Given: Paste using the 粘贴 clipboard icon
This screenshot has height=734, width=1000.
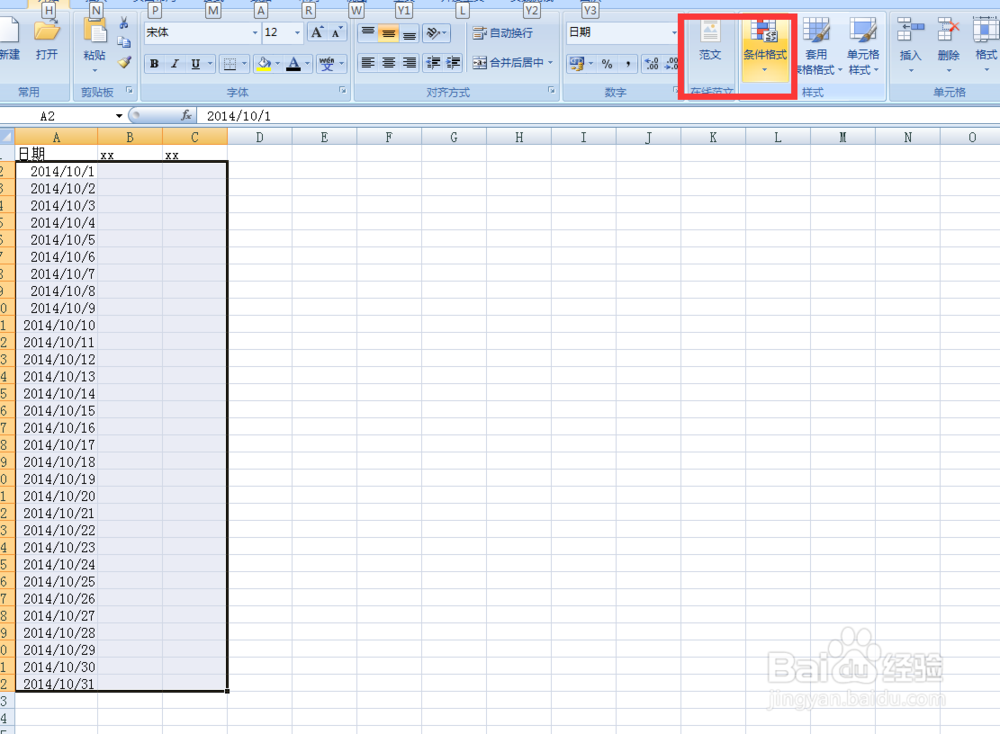Looking at the screenshot, I should coord(95,31).
